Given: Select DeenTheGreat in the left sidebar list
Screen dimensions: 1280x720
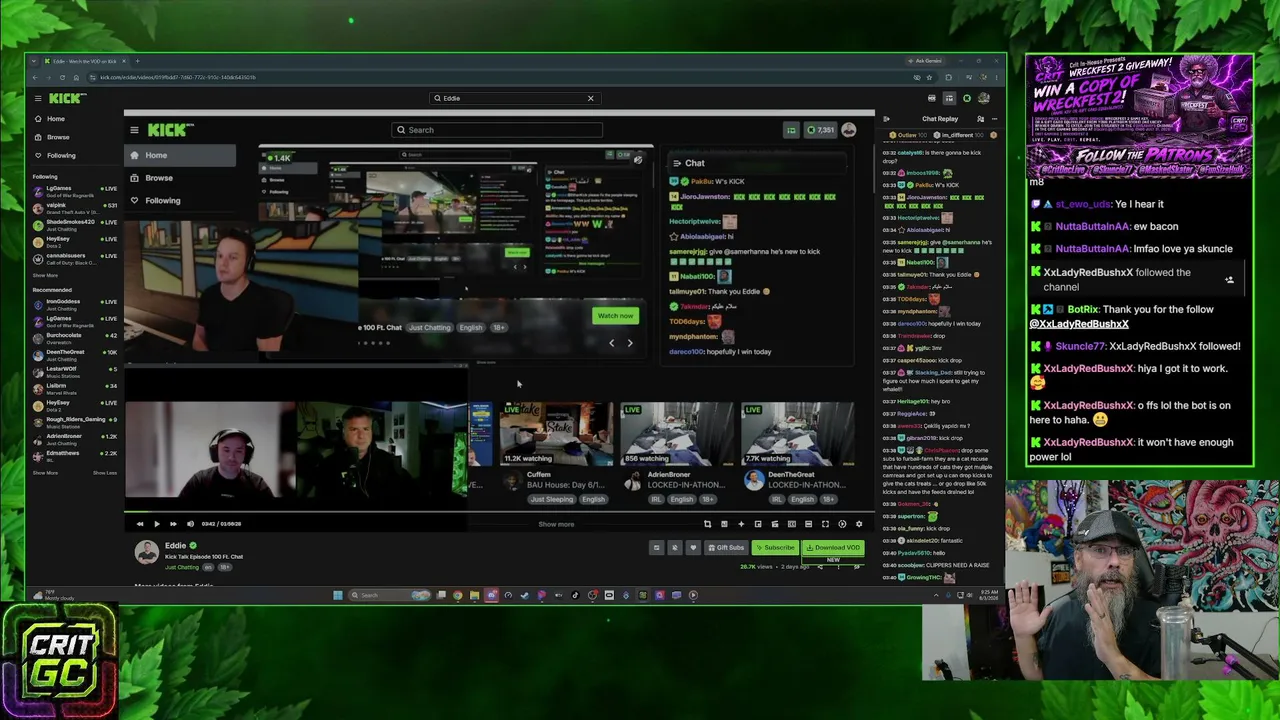Looking at the screenshot, I should point(75,355).
